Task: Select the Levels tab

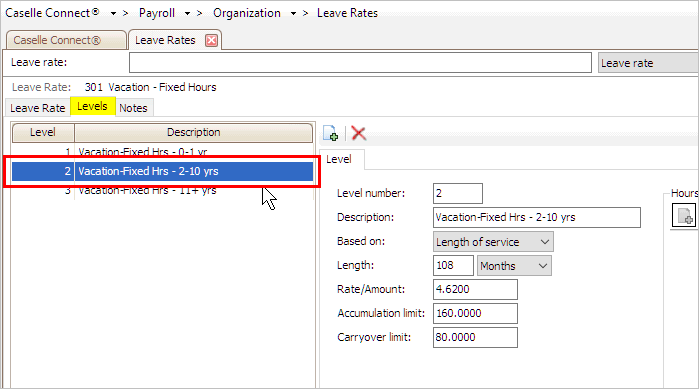Action: click(92, 106)
